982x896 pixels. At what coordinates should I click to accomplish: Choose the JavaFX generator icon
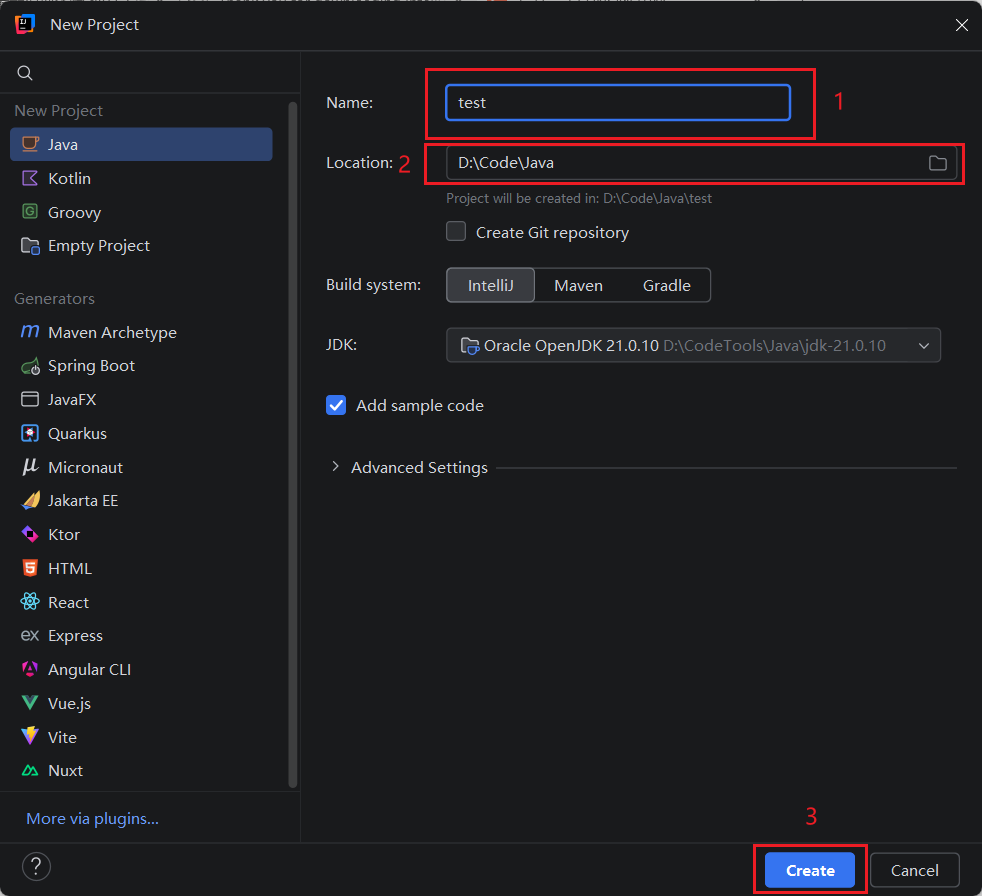30,399
